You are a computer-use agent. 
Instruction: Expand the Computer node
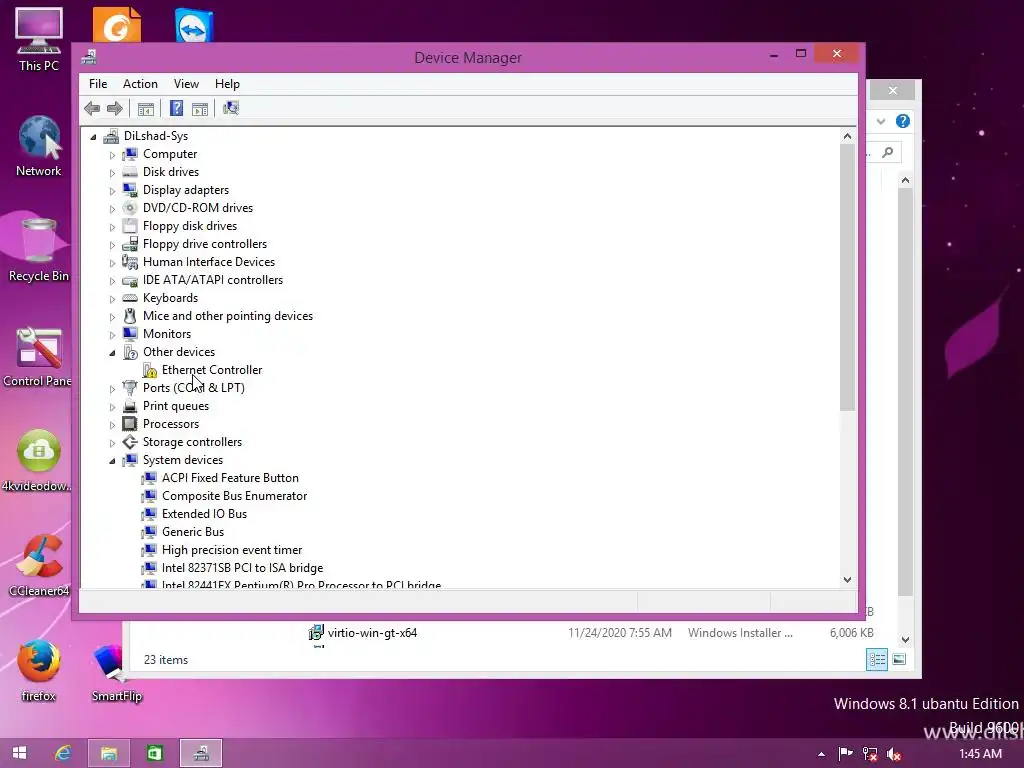coord(112,155)
